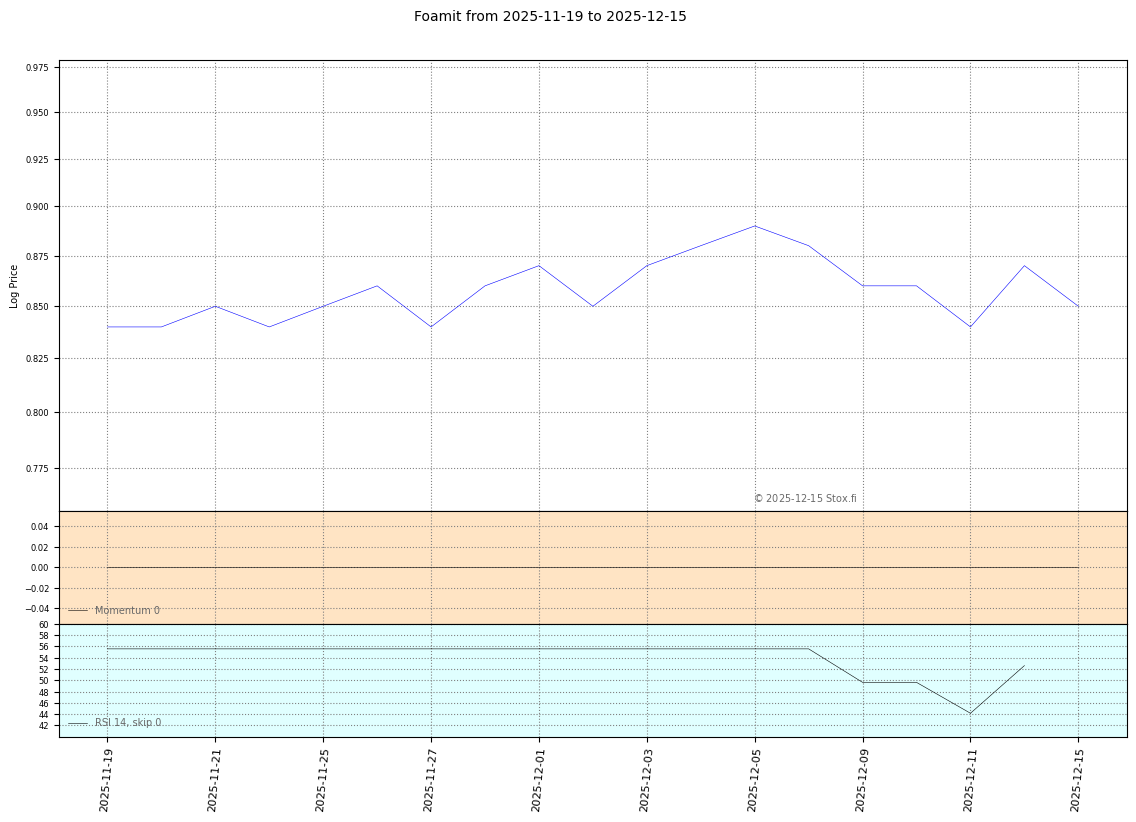This screenshot has width=1136, height=822.
Task: Click the 2025-11-21 date tick label
Action: tap(213, 779)
